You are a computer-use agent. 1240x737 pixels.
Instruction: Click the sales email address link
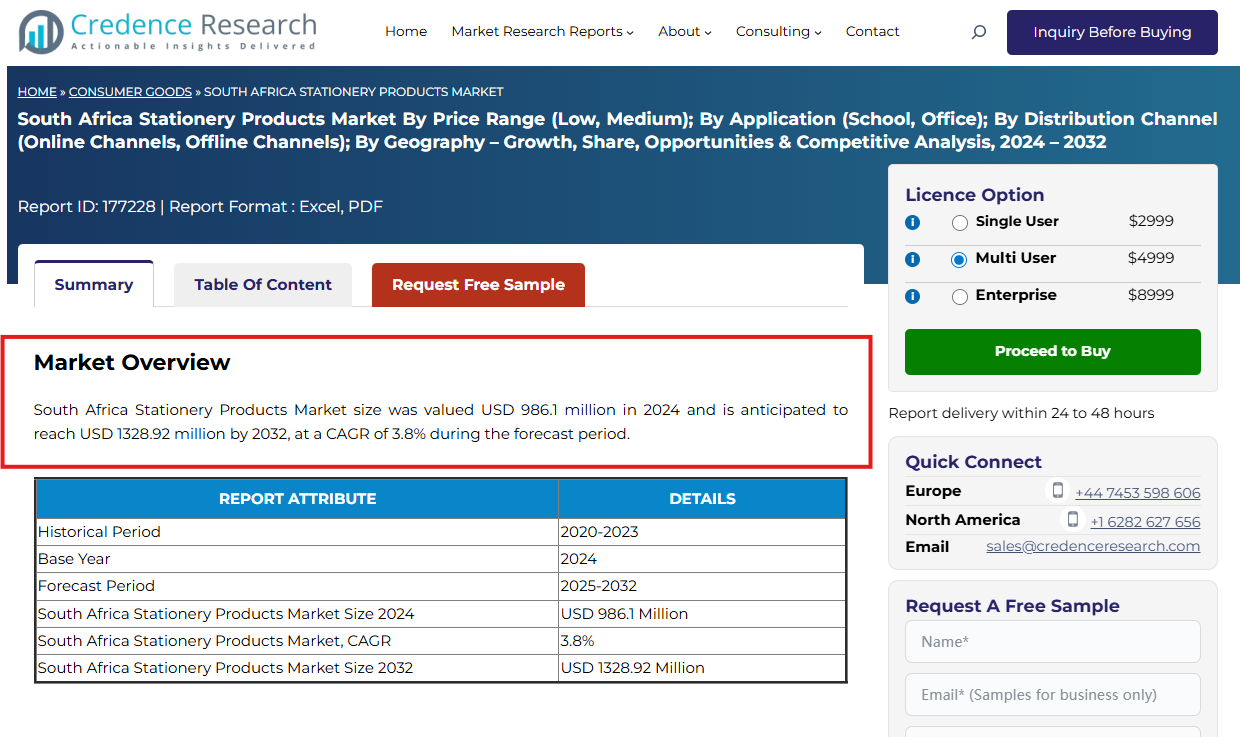[1092, 547]
